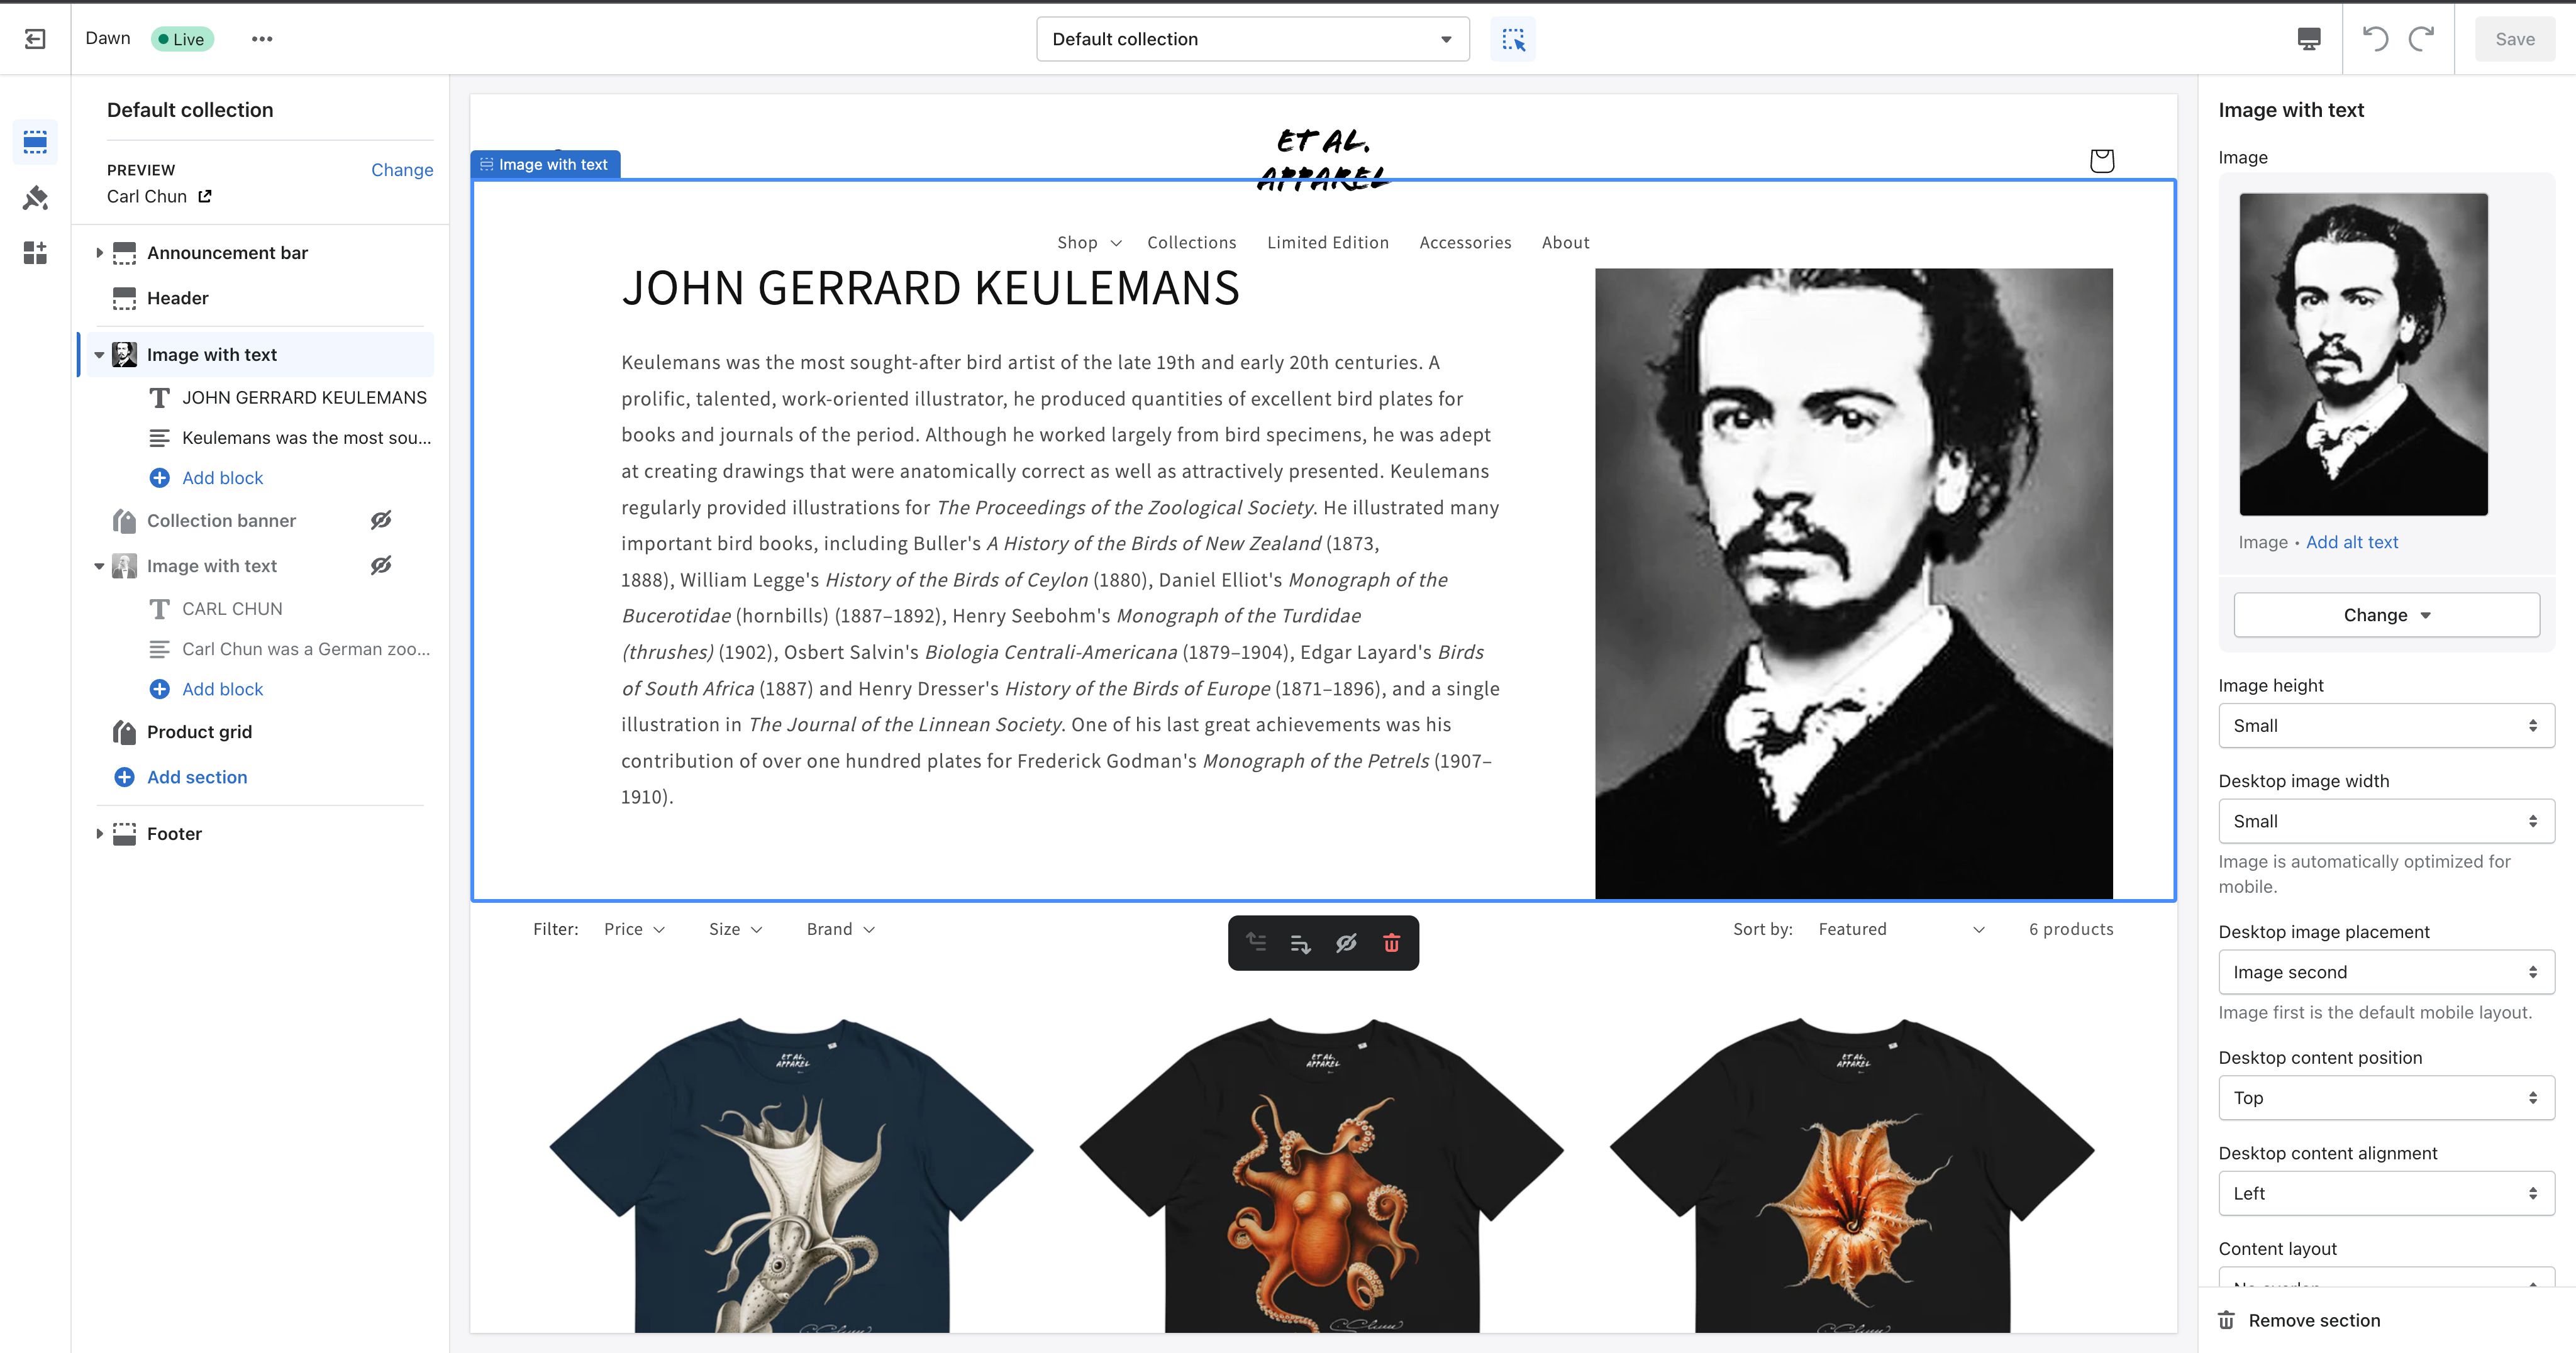
Task: Open the Image height dropdown
Action: pyautogui.click(x=2385, y=726)
